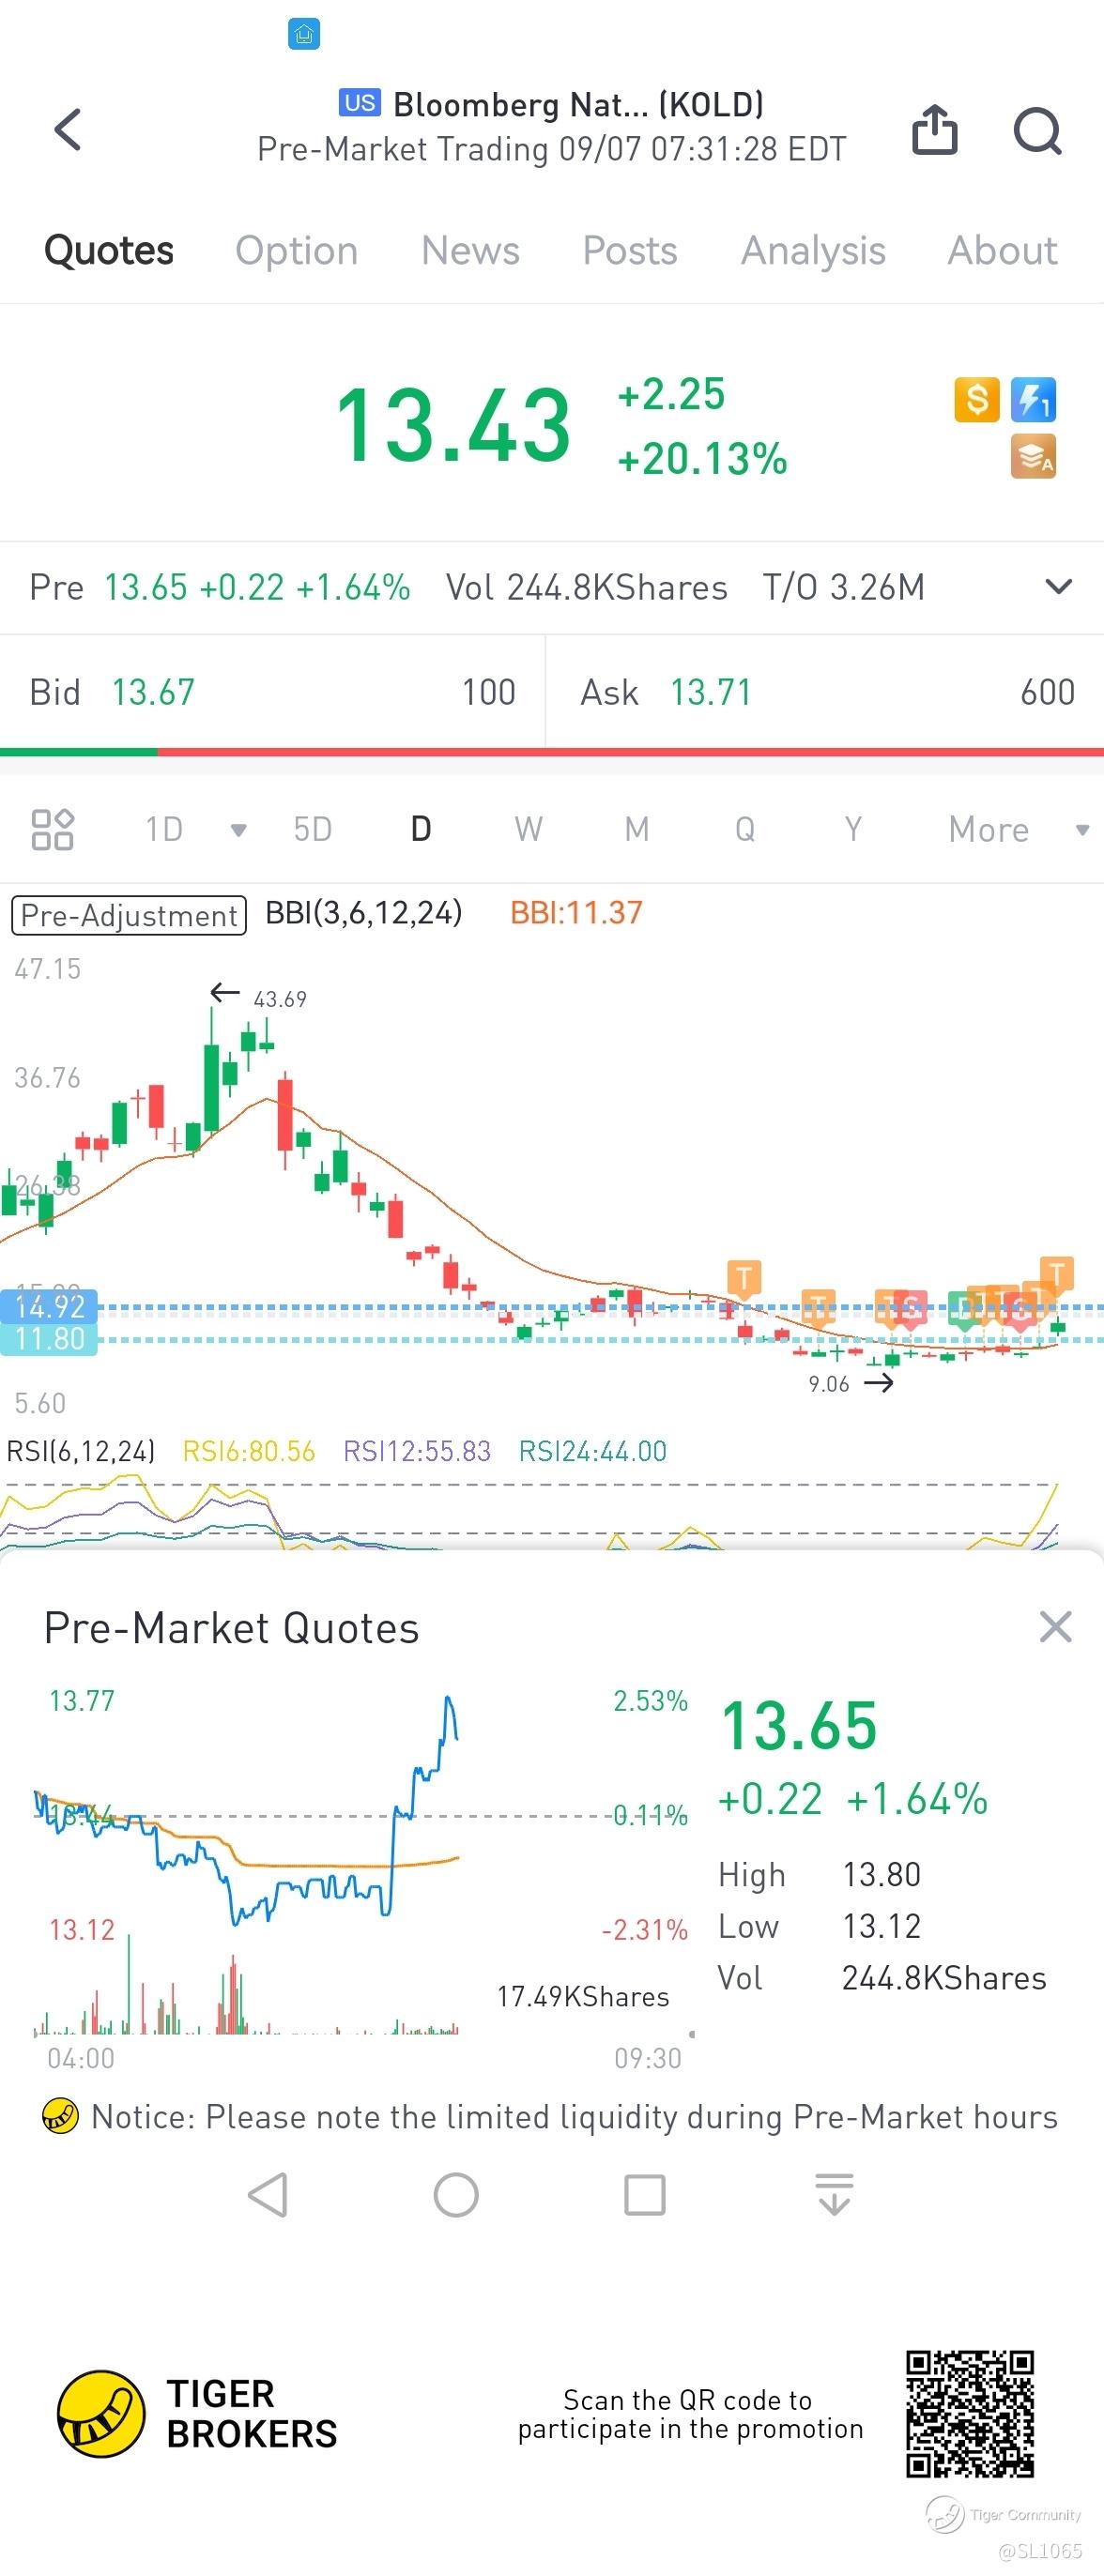Image resolution: width=1104 pixels, height=2576 pixels.
Task: Tap the leftmost orange T marker on chart
Action: pos(743,1278)
